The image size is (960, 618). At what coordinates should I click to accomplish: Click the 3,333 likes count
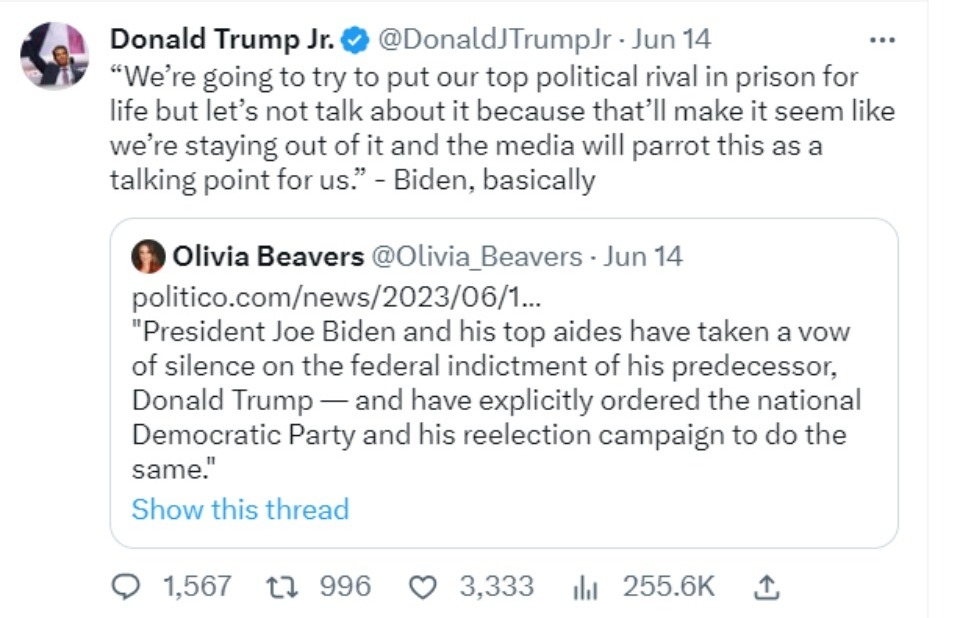coord(496,586)
